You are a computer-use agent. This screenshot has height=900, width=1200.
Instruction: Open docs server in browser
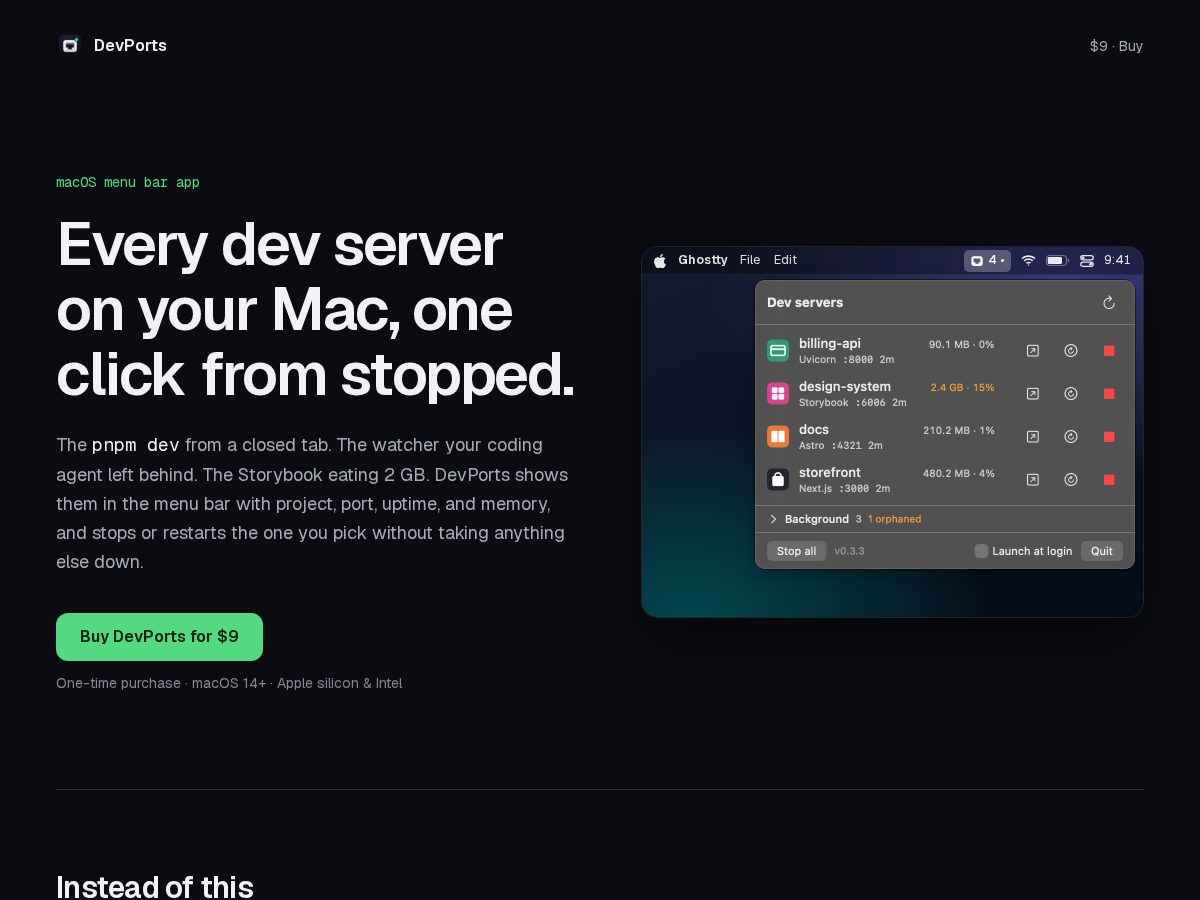pyautogui.click(x=1033, y=436)
